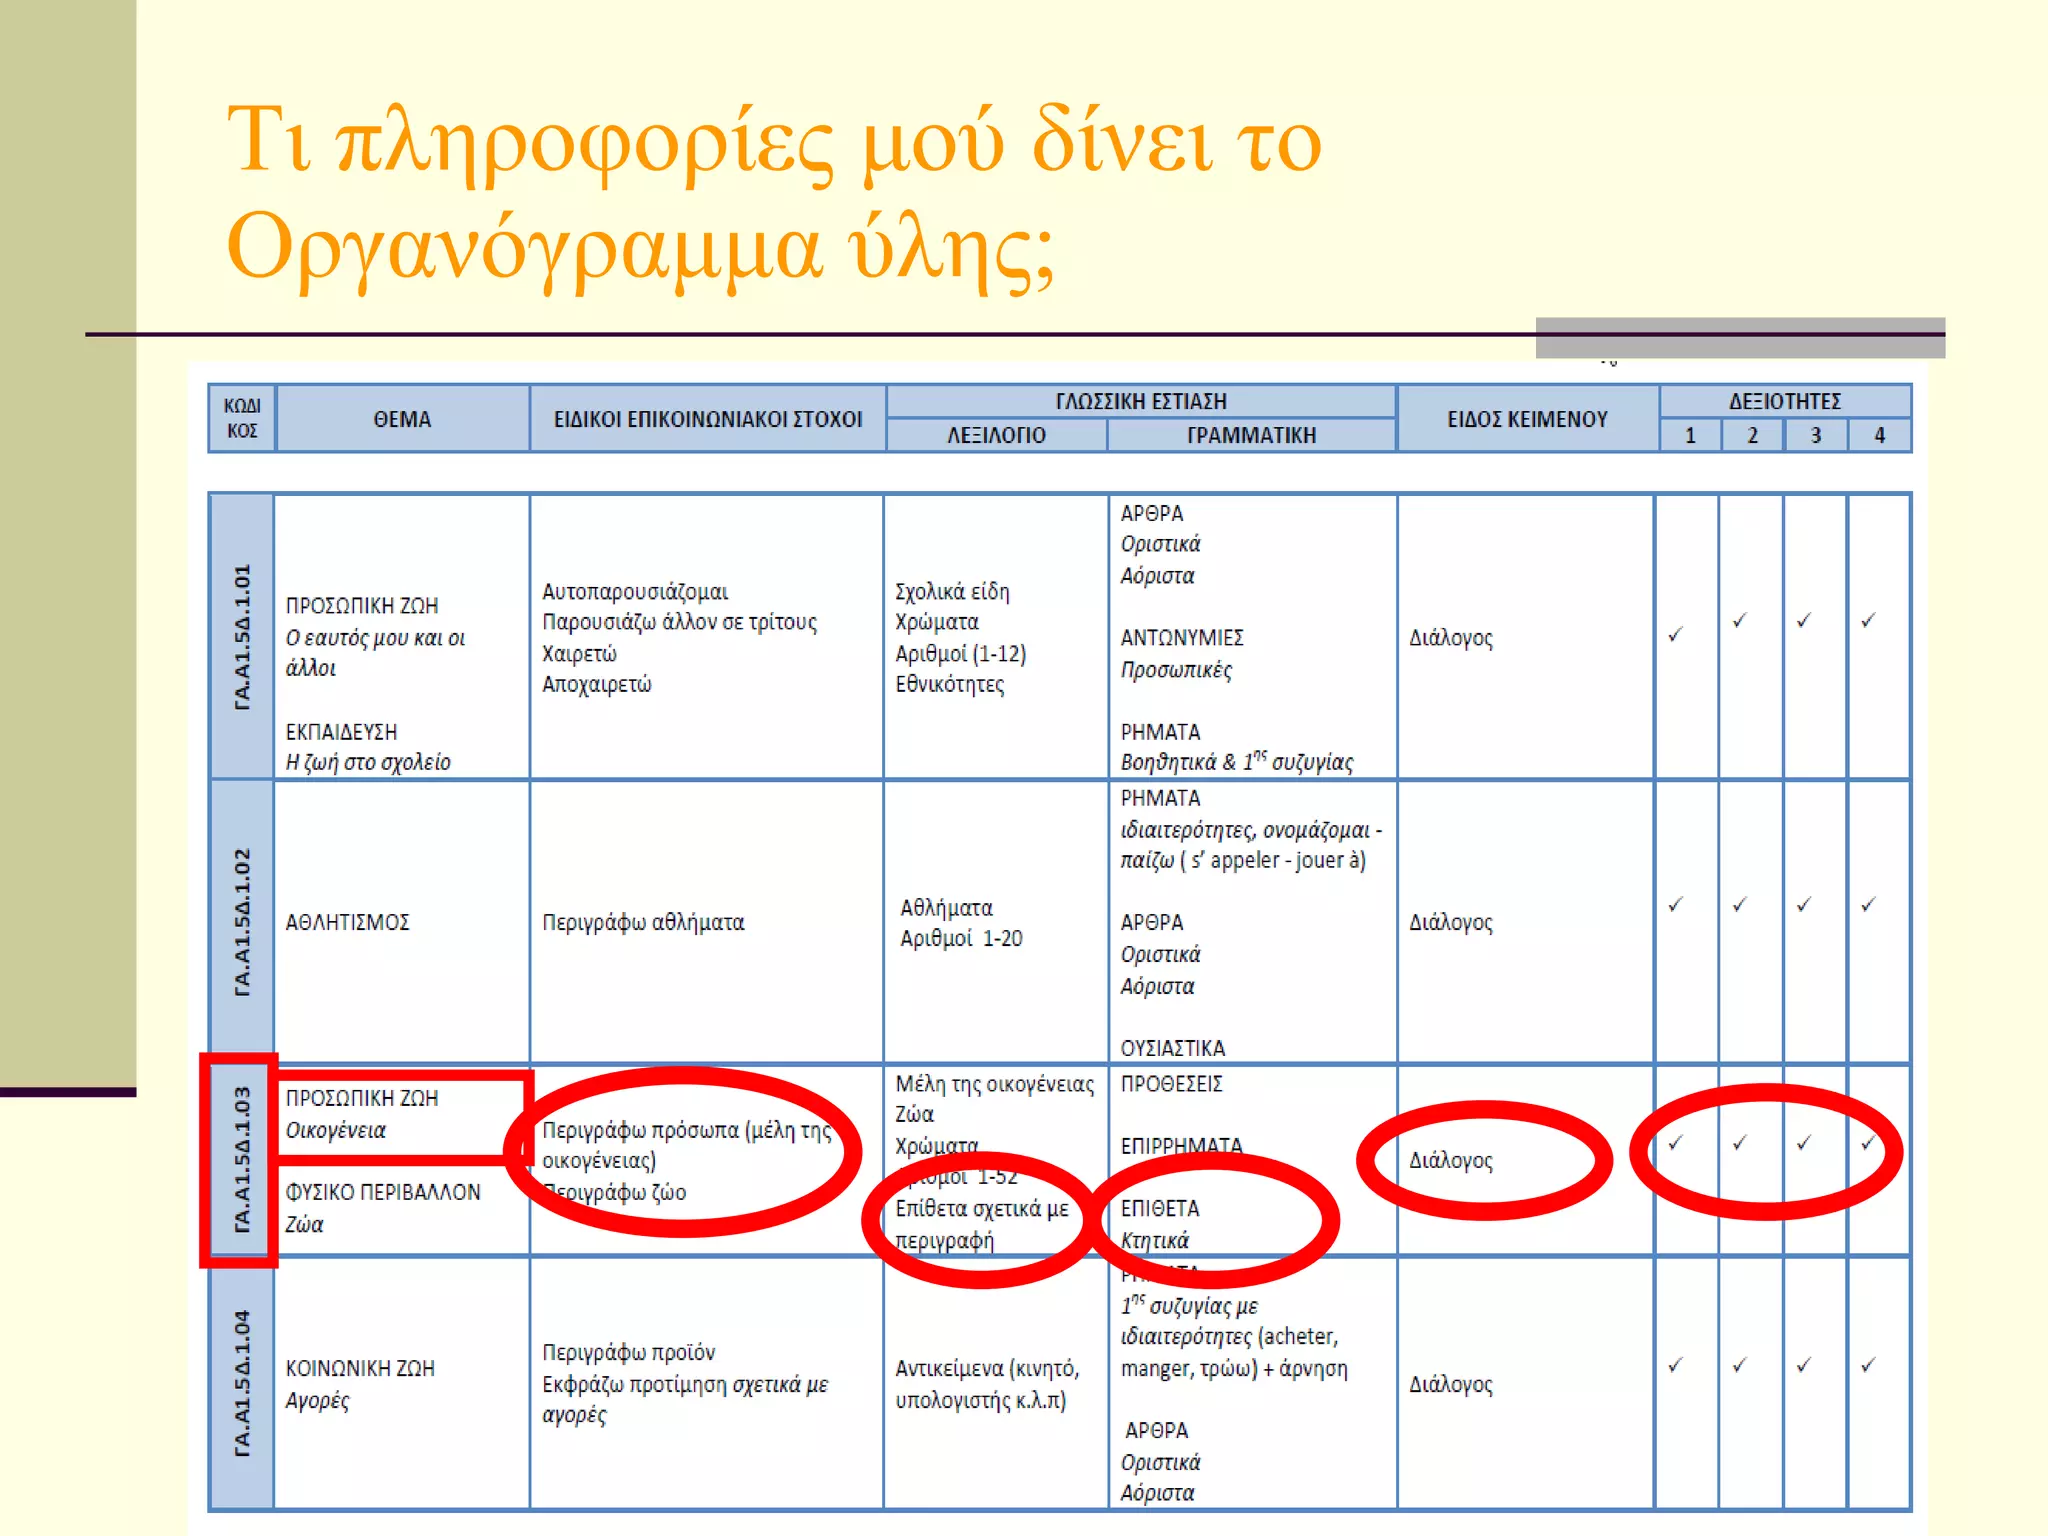Click 'Εκφράζω προτίμηση σχετικά με αγορές'

point(685,1399)
